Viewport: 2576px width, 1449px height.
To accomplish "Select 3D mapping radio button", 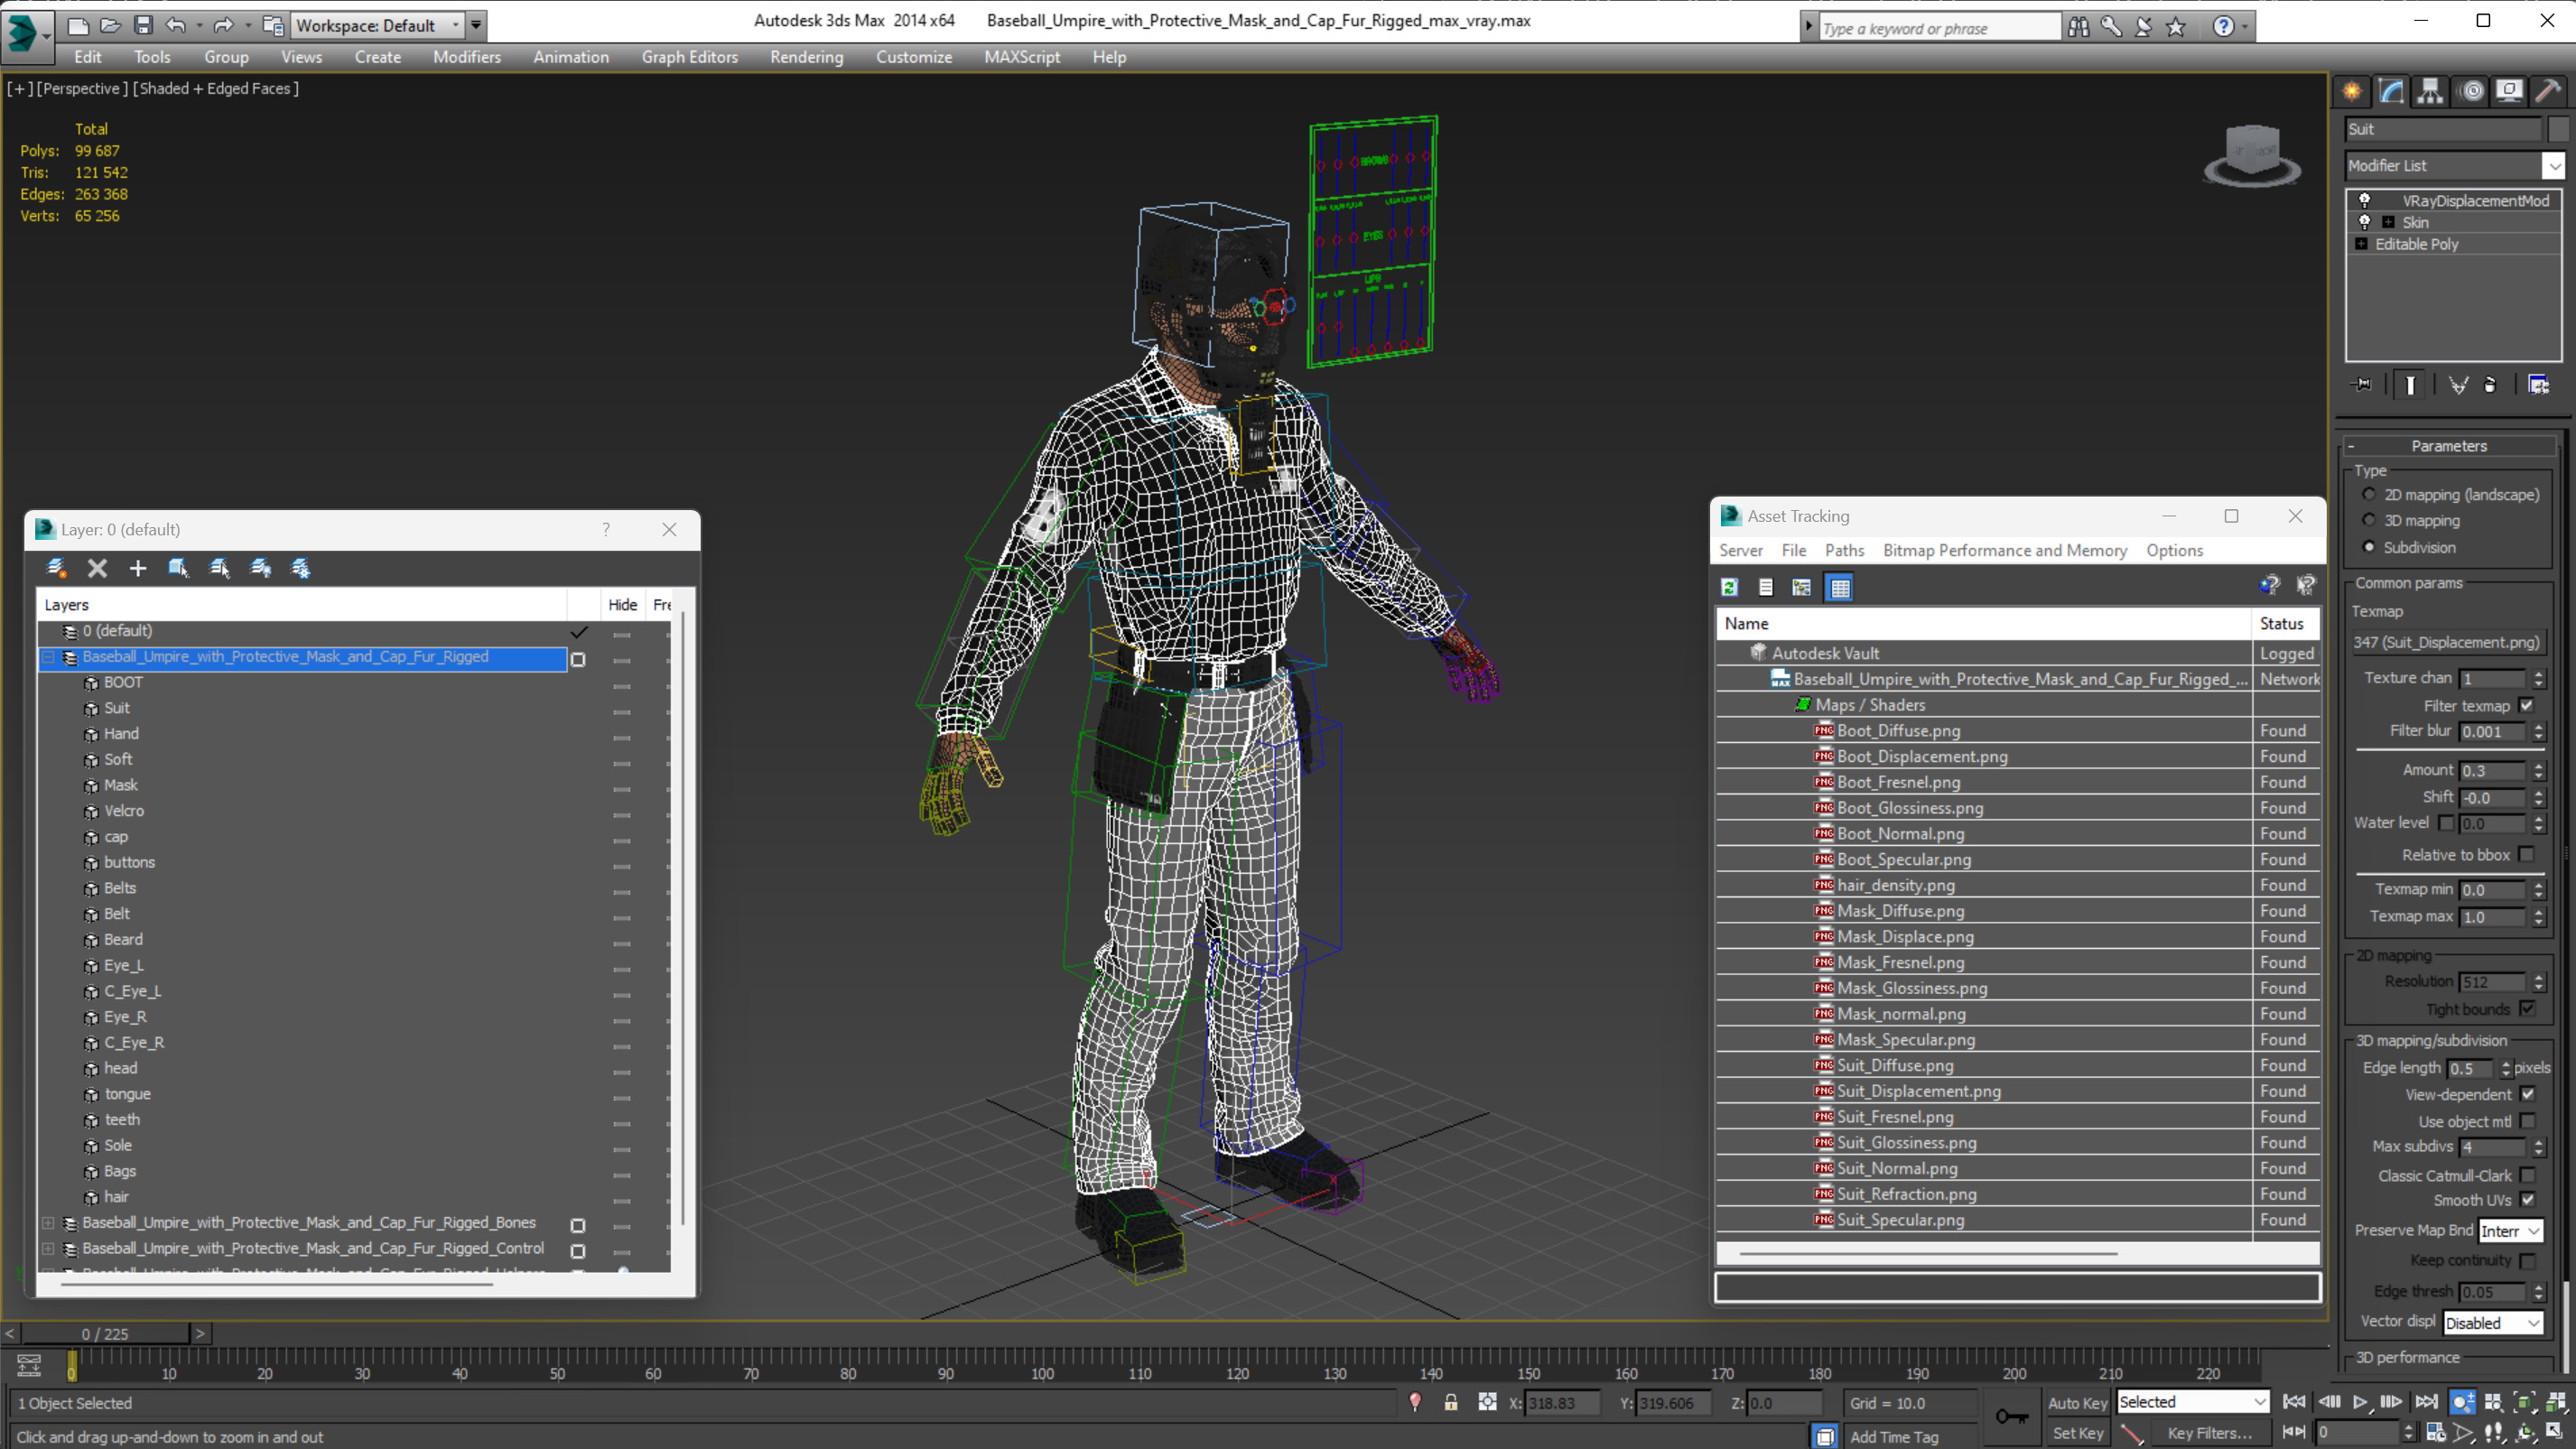I will [2369, 520].
